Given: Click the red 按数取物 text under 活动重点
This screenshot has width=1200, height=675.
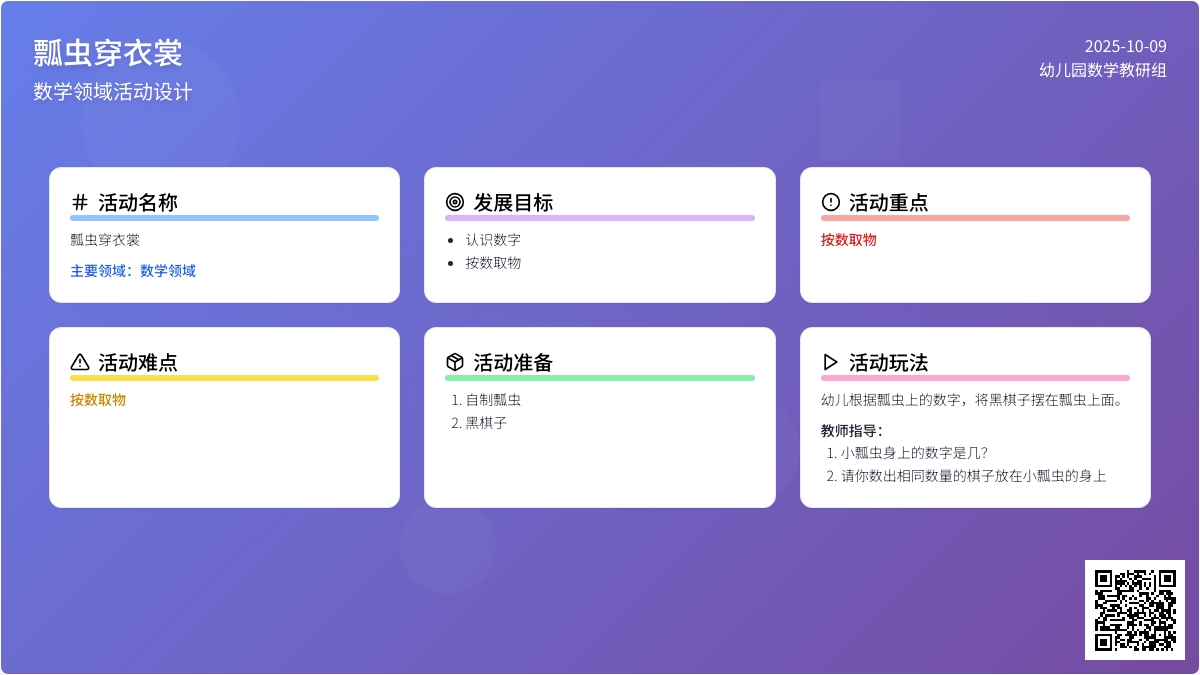Looking at the screenshot, I should point(849,240).
